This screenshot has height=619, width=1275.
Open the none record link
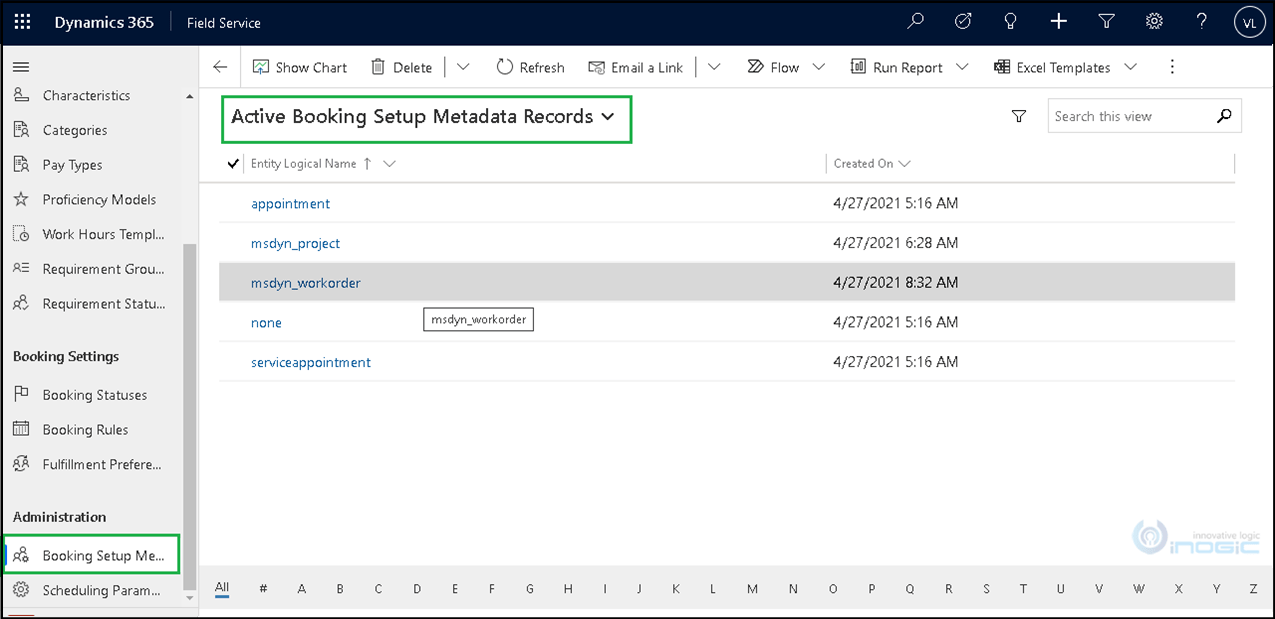tap(266, 323)
